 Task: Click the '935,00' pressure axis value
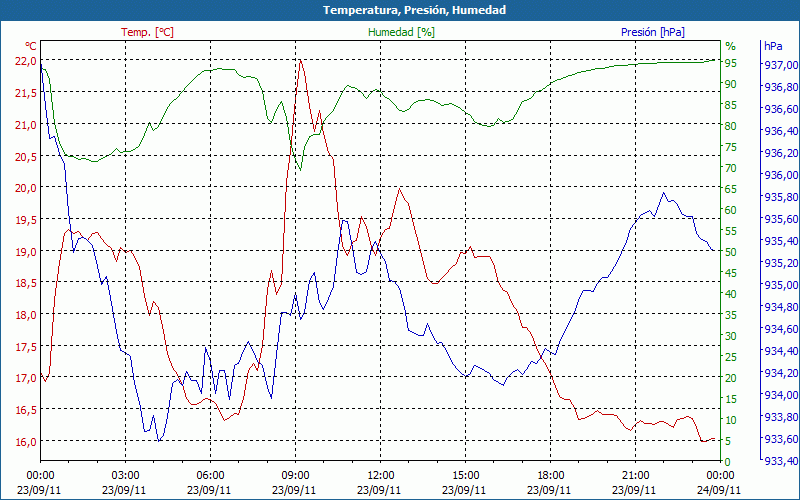[781, 285]
